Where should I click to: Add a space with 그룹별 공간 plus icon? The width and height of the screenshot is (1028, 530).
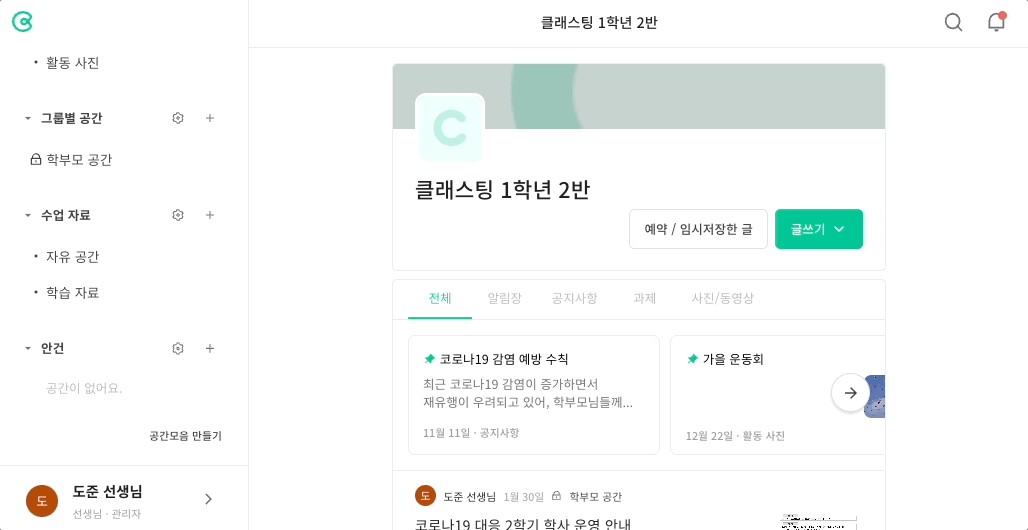(x=210, y=118)
